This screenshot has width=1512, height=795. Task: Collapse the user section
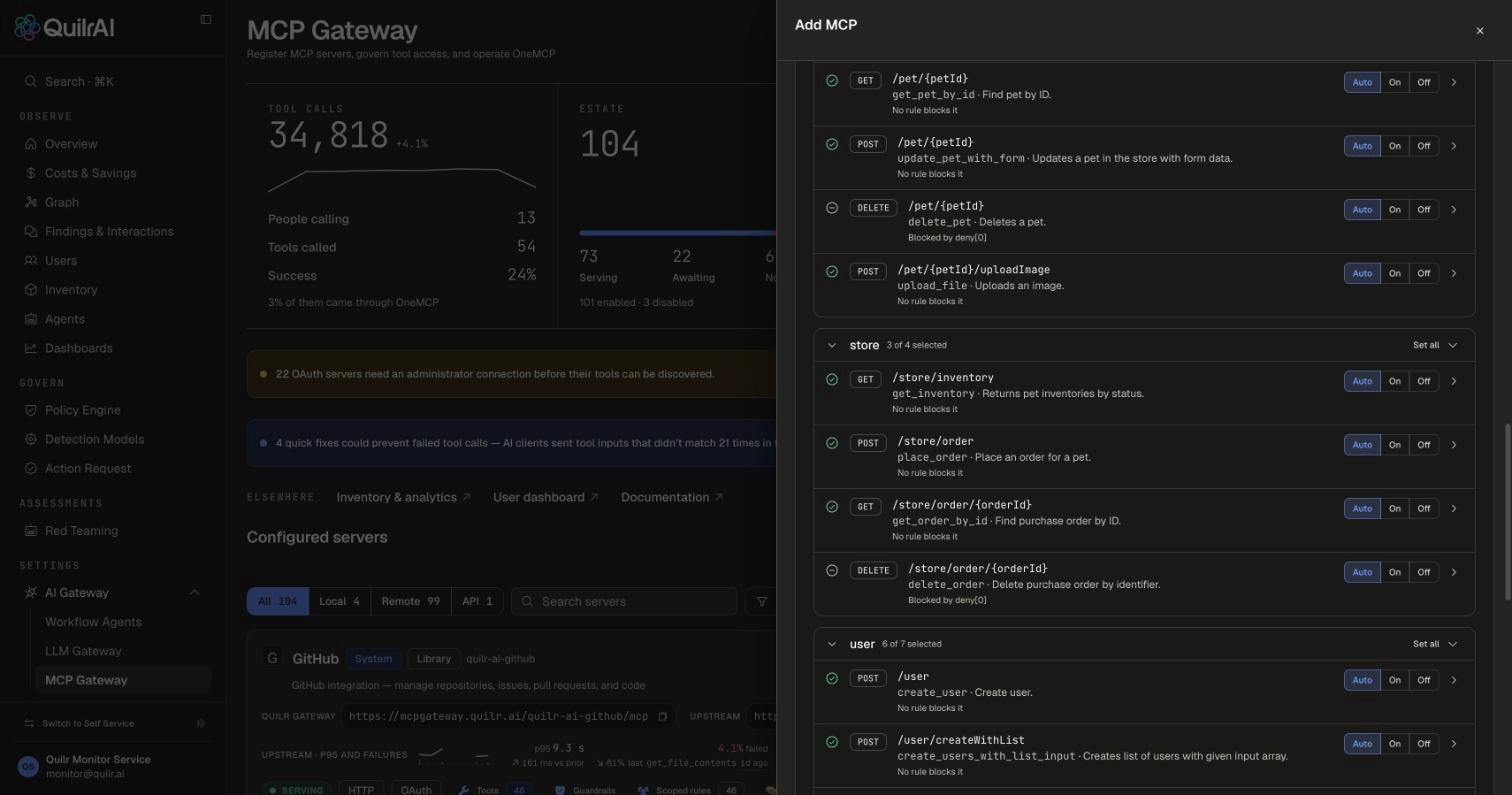click(x=831, y=644)
